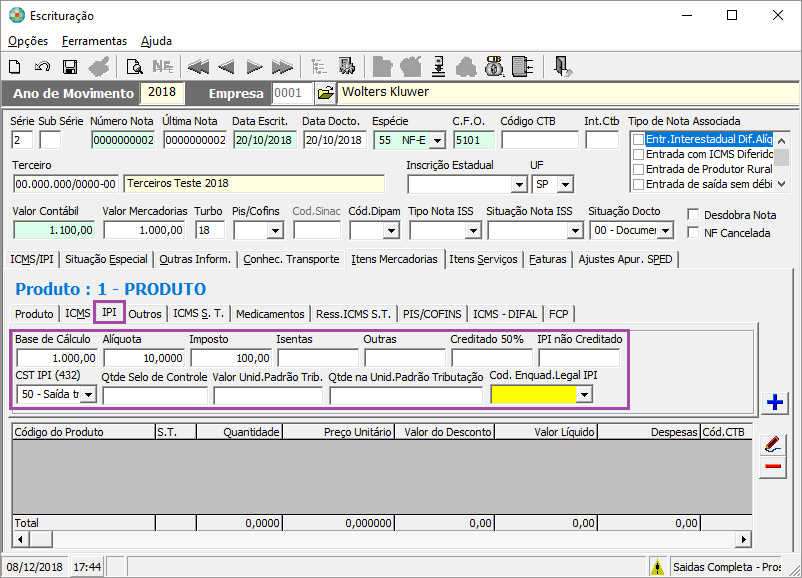Open the CTB money bag icon
The width and height of the screenshot is (802, 578).
(x=494, y=66)
